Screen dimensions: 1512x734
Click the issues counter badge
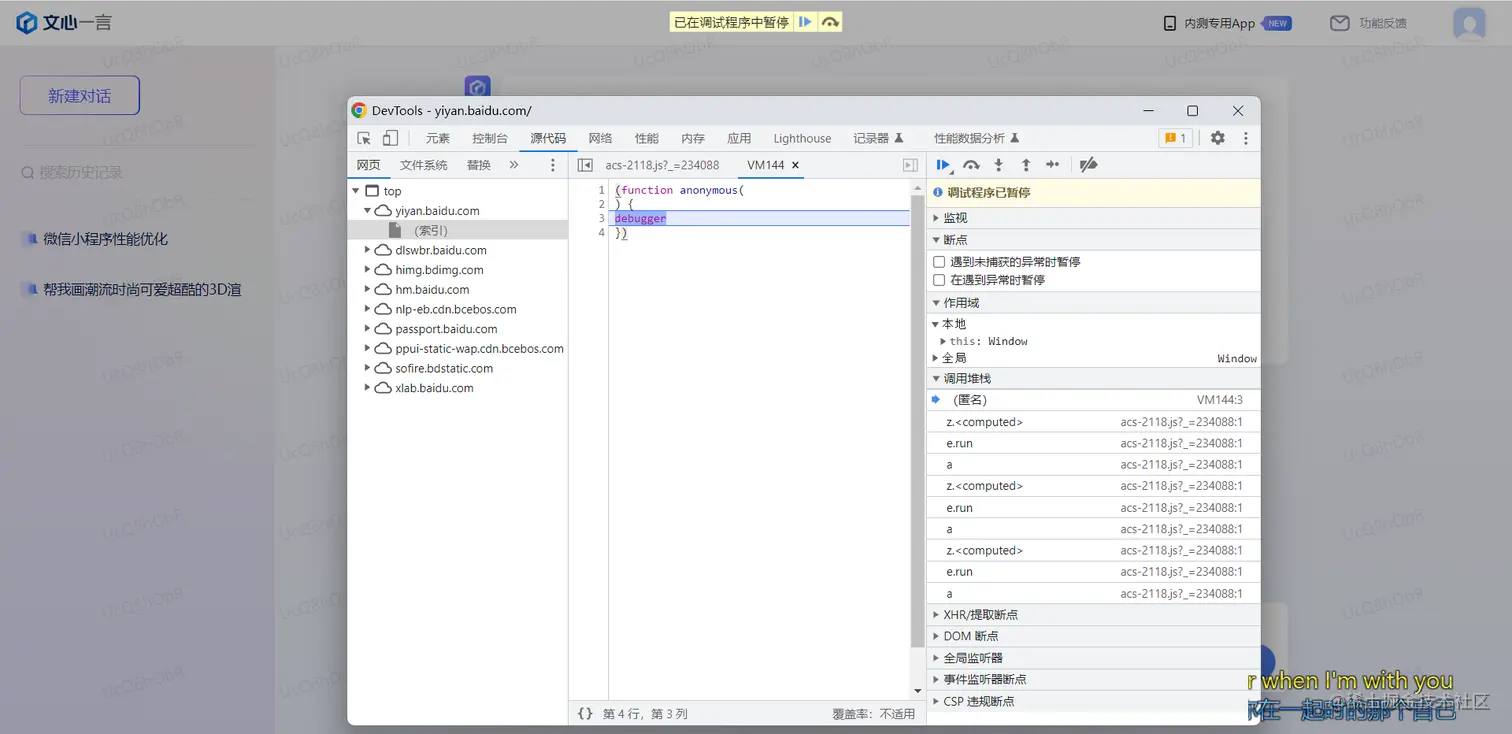(x=1175, y=138)
